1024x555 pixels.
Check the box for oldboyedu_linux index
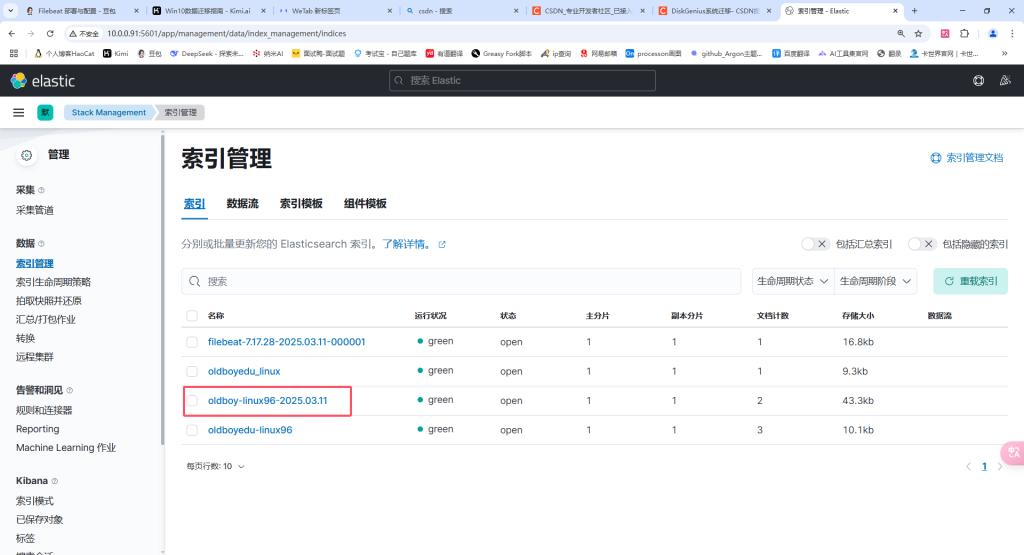click(192, 371)
